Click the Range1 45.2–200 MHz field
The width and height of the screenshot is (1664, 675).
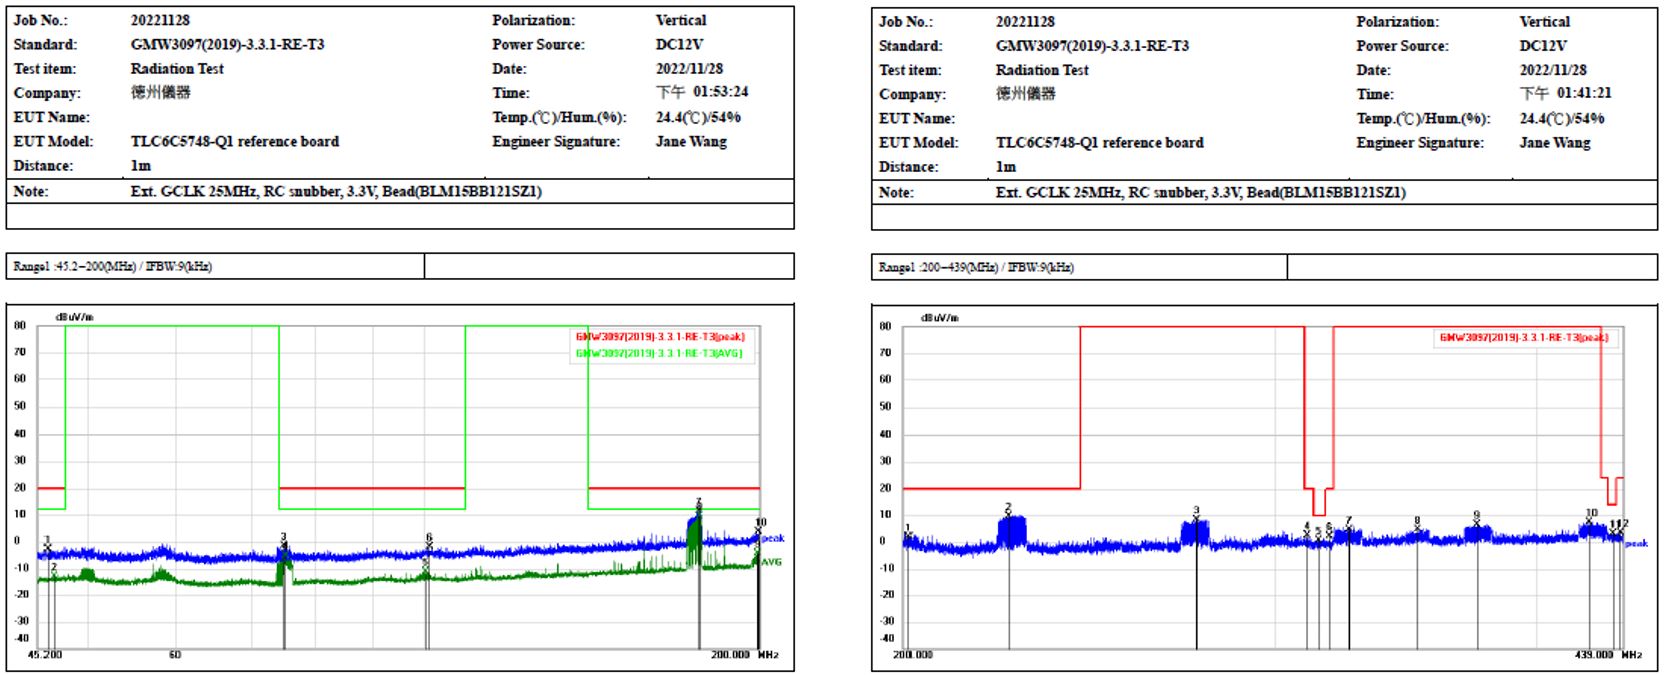click(x=113, y=267)
